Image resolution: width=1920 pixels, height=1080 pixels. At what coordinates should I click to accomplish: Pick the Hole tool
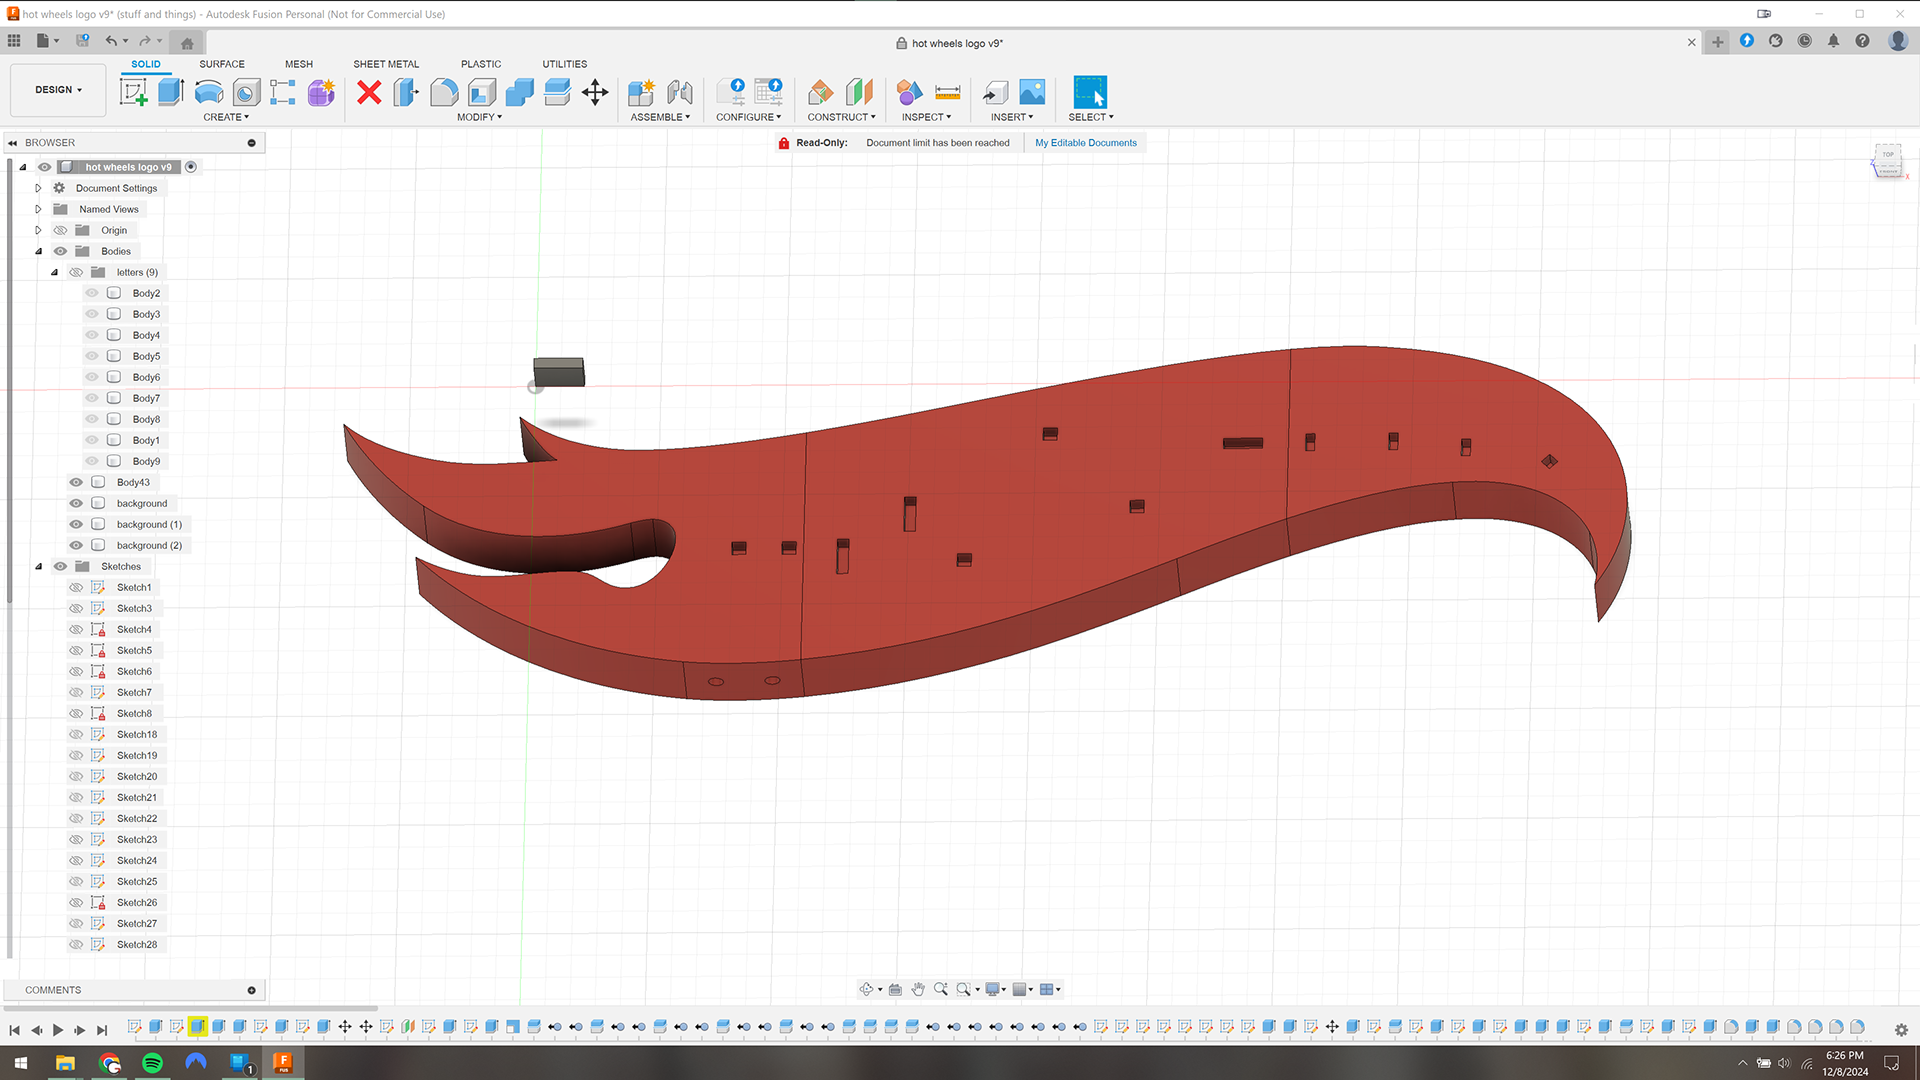pyautogui.click(x=246, y=92)
